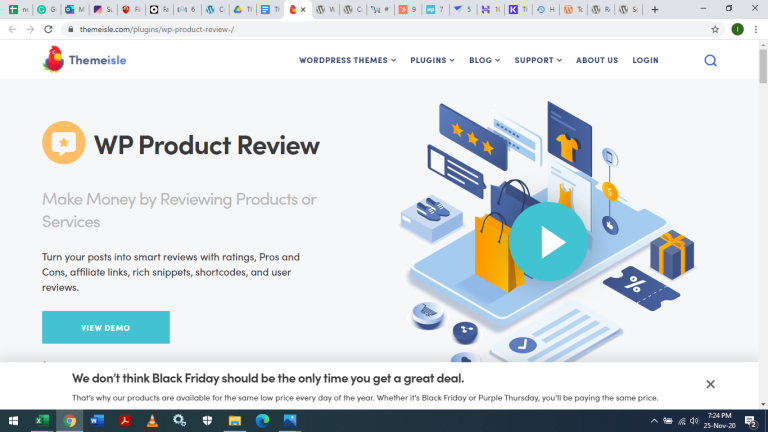Open the Photos app from taskbar

[x=290, y=421]
